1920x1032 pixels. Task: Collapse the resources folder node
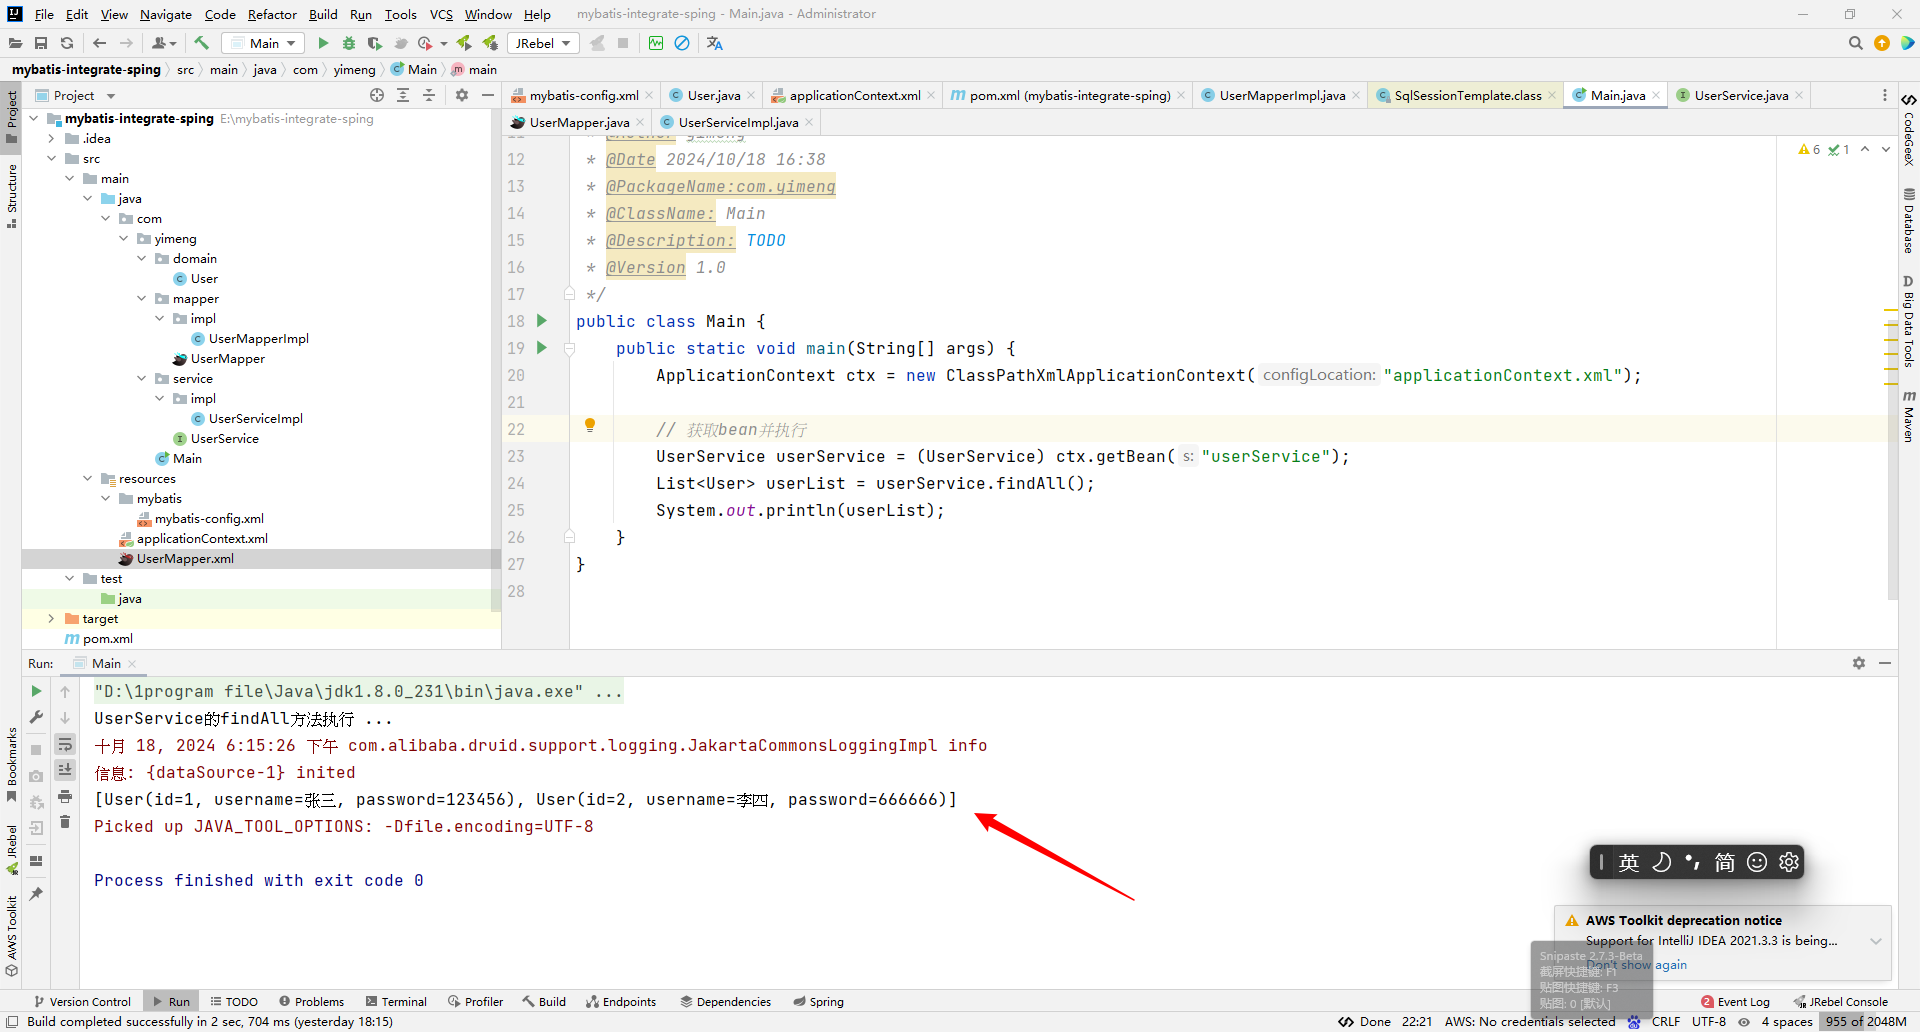(87, 478)
